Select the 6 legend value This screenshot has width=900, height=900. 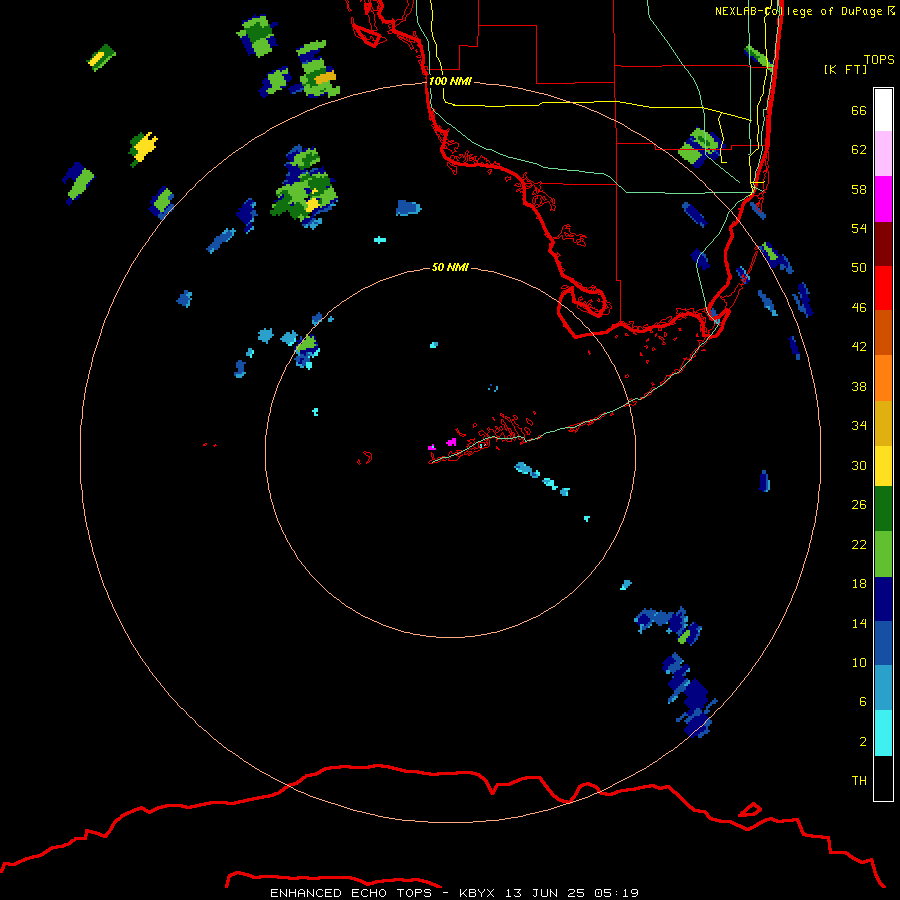pos(863,702)
